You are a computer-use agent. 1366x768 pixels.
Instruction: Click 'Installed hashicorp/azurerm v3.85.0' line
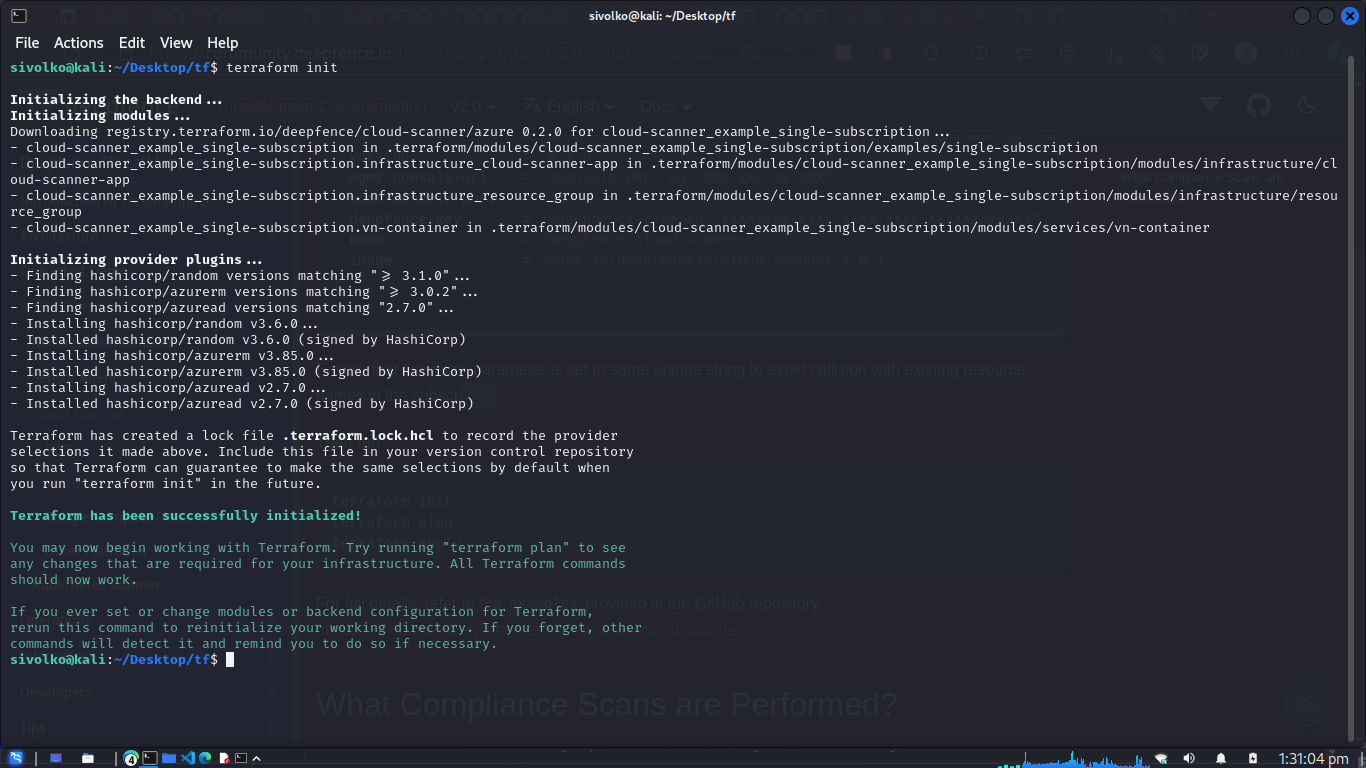tap(246, 372)
